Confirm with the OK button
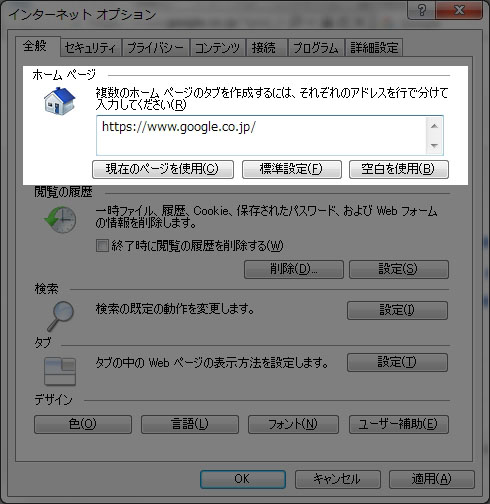 pyautogui.click(x=243, y=479)
